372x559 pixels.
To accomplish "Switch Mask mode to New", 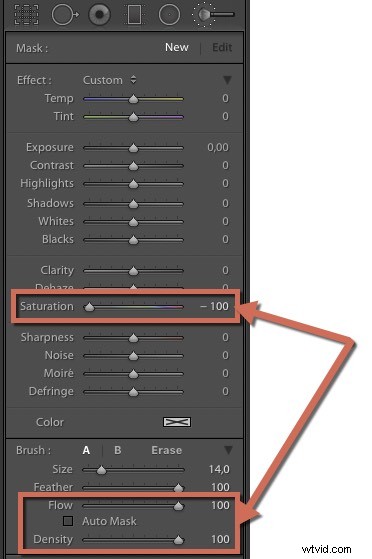I will 177,47.
